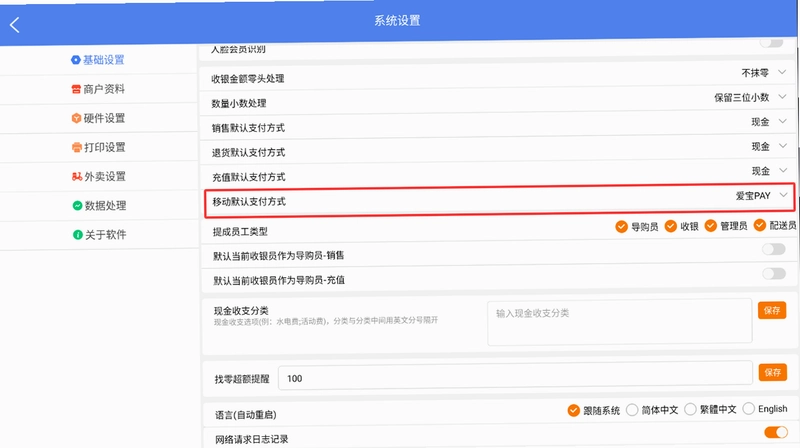Click the 输入现金收支分类 text area

pyautogui.click(x=619, y=322)
